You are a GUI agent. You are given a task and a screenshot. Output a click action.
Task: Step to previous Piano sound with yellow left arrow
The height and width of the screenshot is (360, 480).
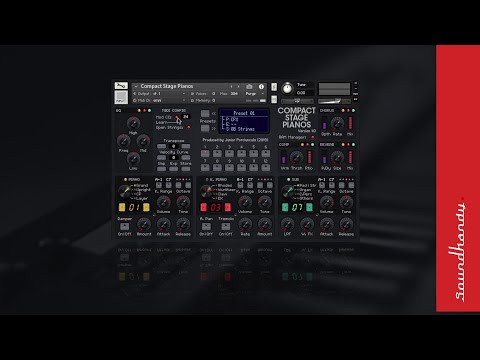[122, 207]
